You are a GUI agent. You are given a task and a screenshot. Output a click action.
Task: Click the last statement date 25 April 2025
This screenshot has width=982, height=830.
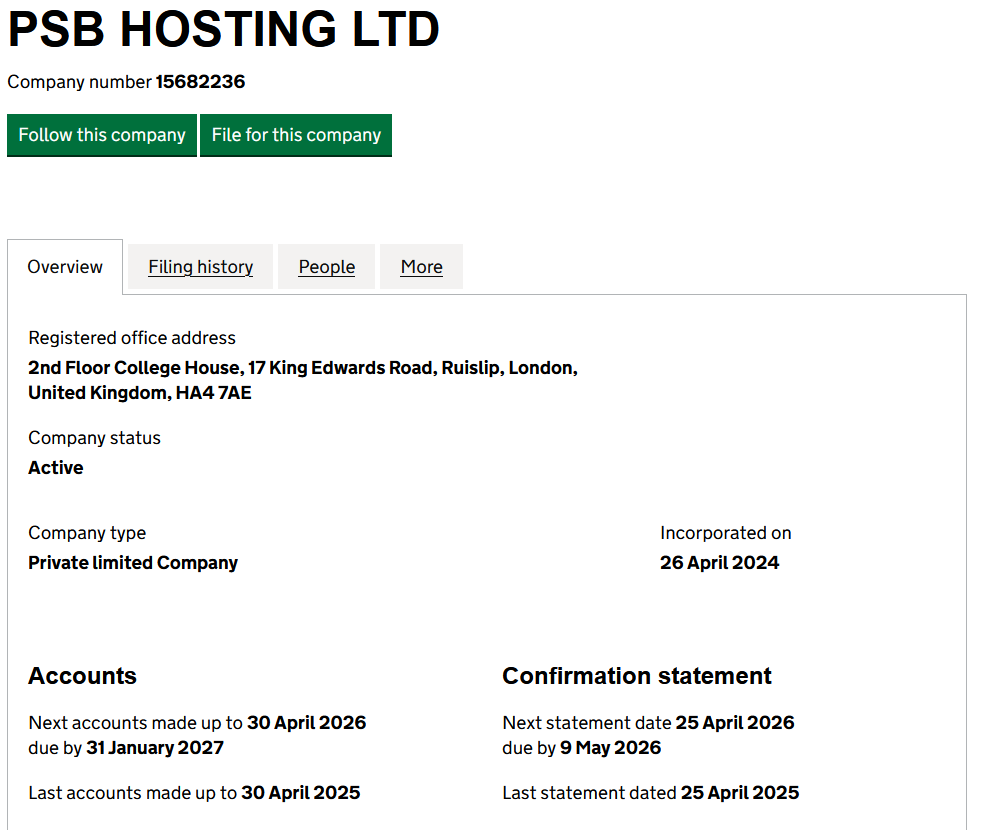tap(739, 793)
